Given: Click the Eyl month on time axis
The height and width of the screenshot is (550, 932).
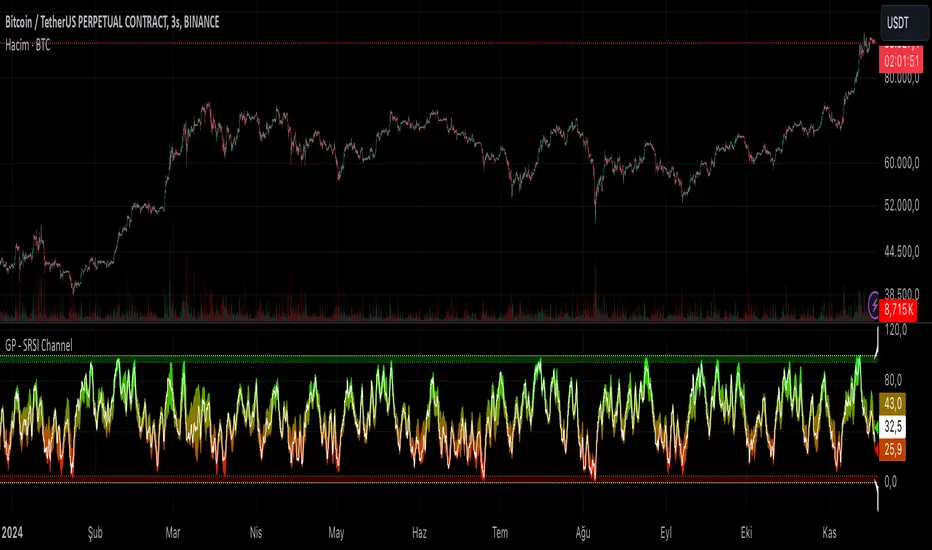Looking at the screenshot, I should [666, 533].
